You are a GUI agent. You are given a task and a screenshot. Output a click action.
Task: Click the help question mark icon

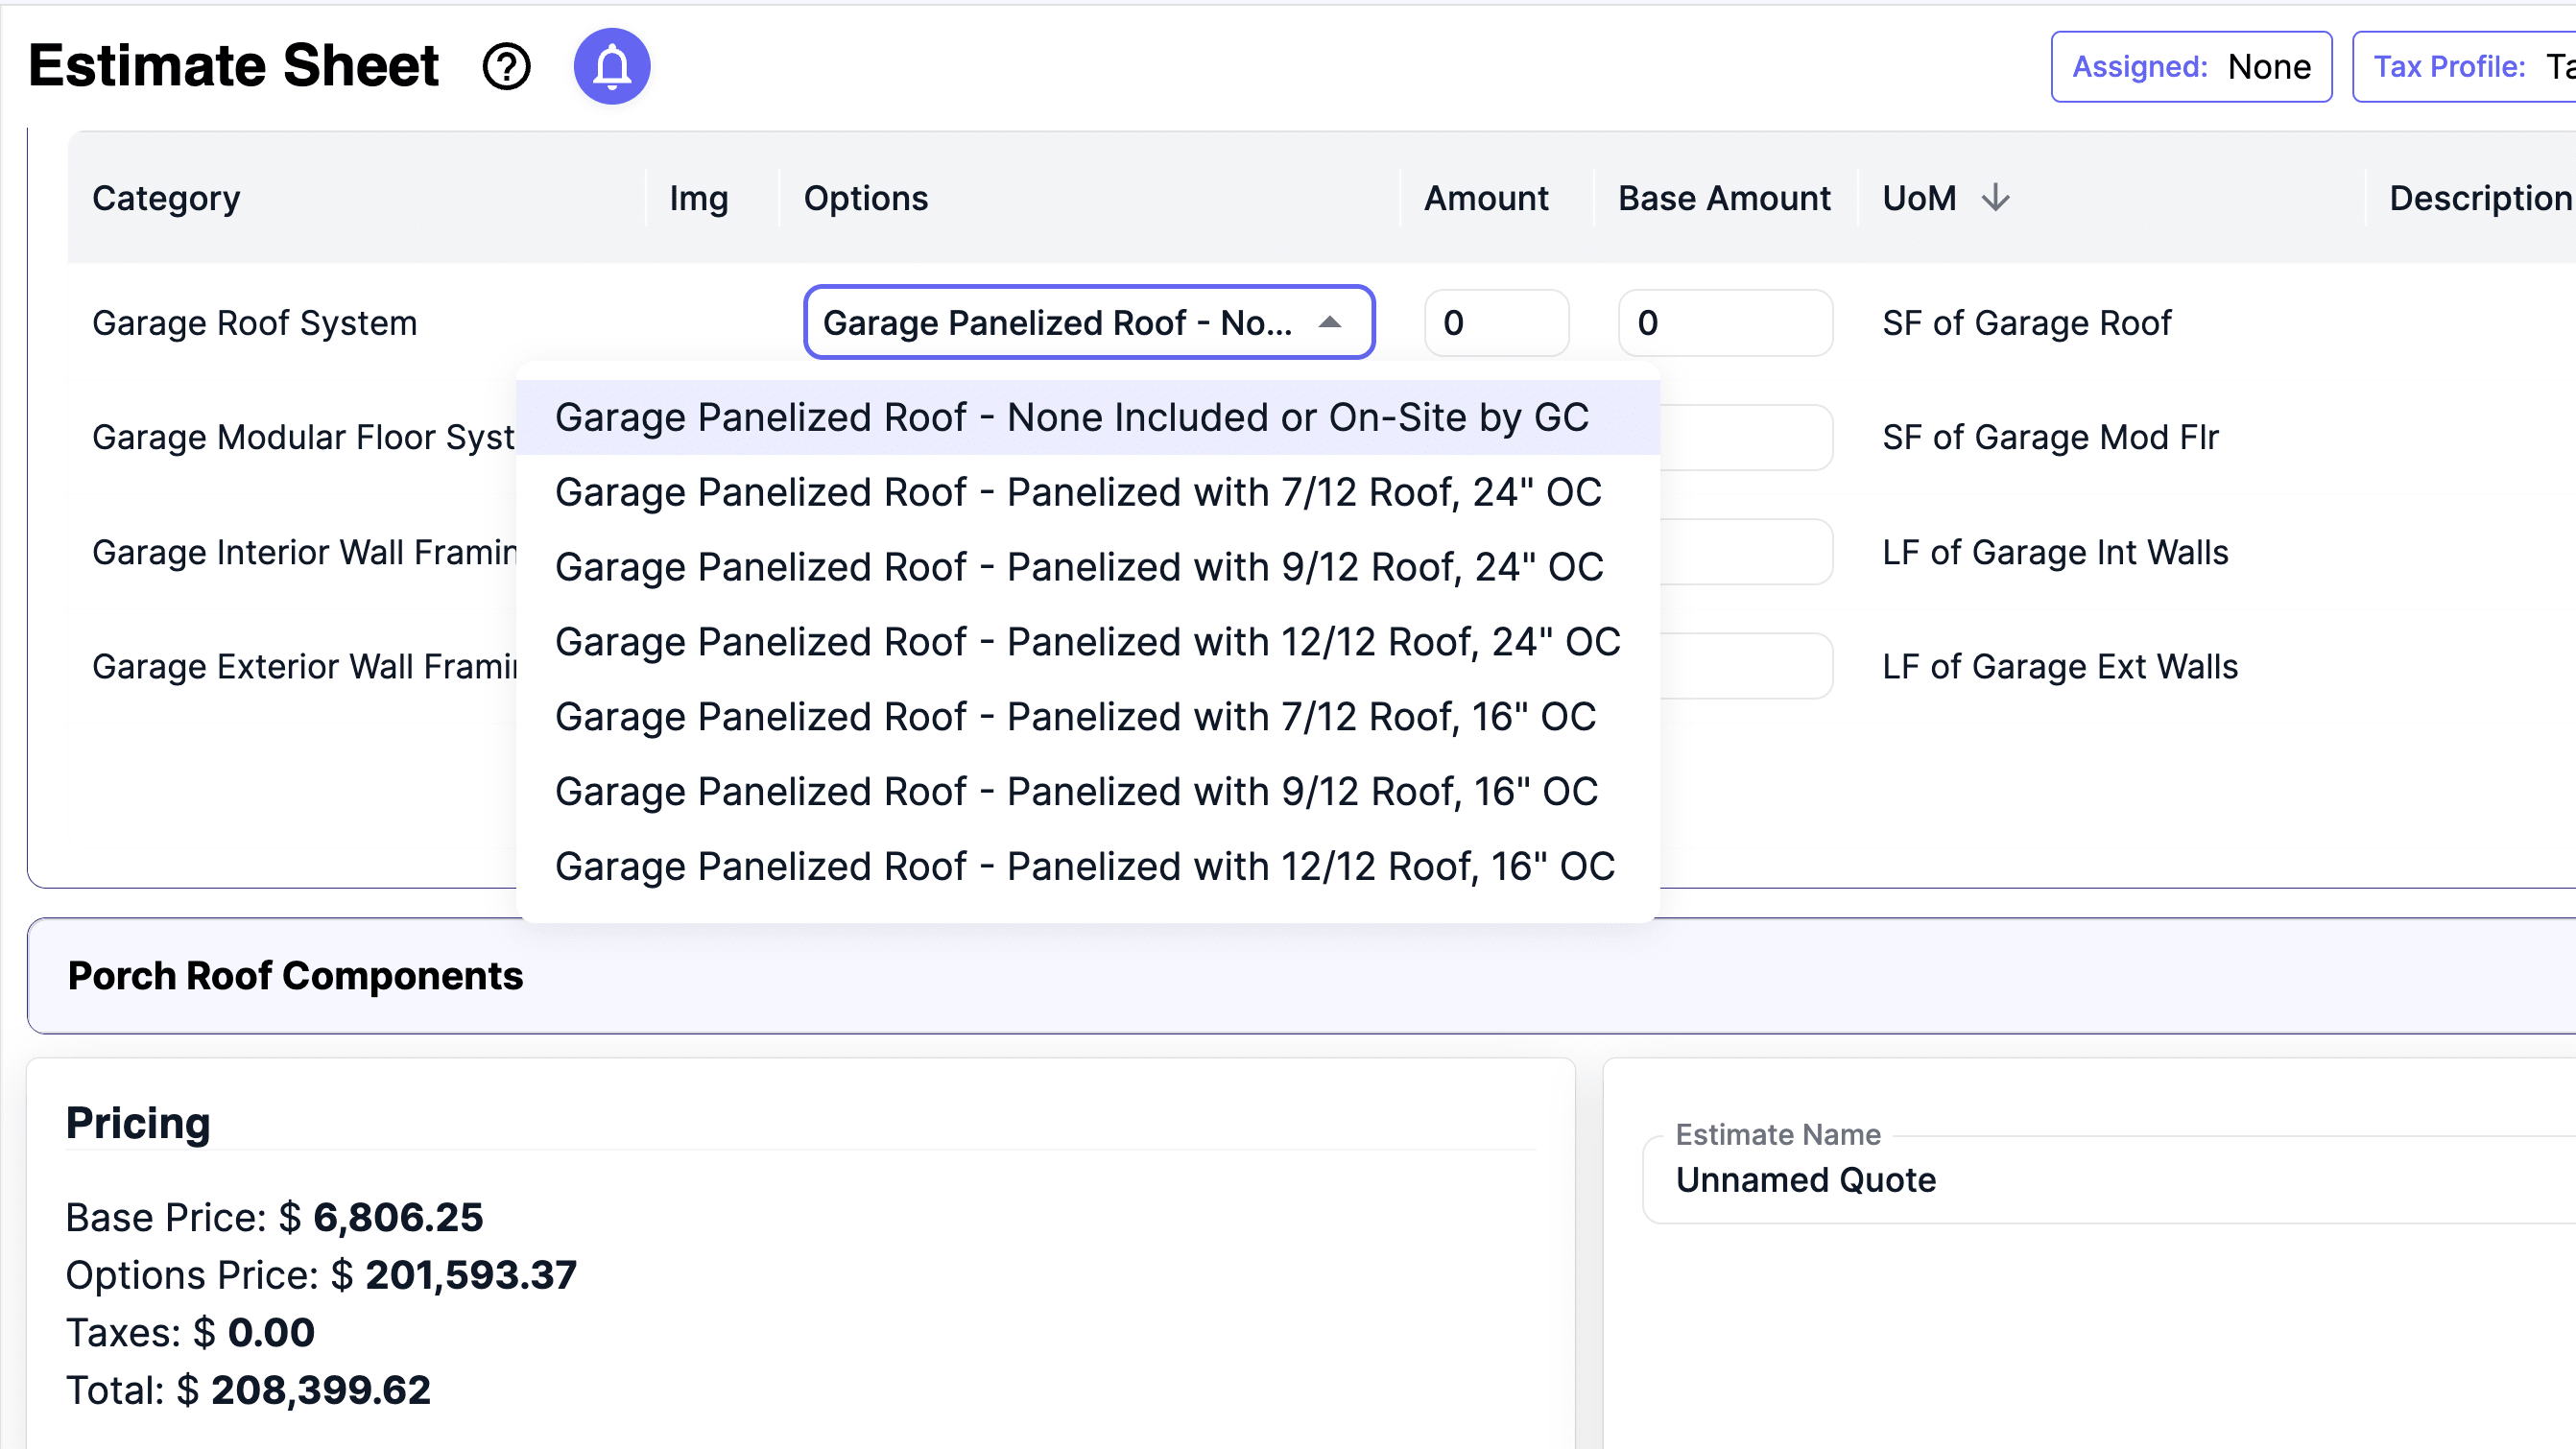point(506,67)
